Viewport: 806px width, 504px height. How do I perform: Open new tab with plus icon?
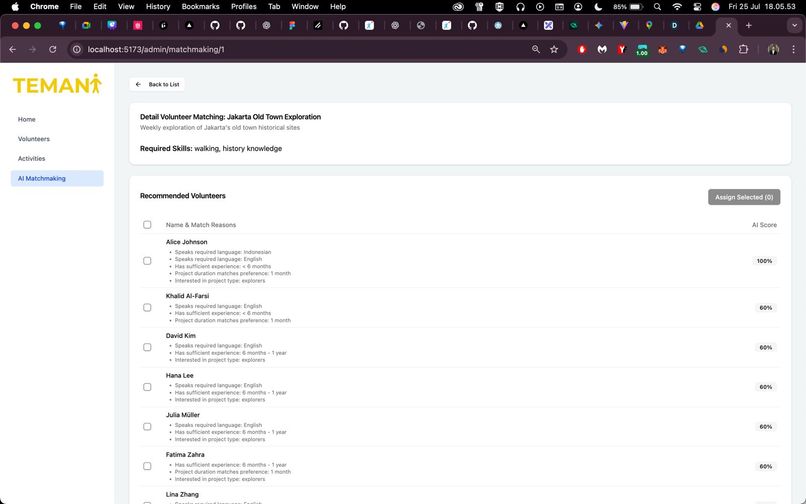[x=748, y=25]
